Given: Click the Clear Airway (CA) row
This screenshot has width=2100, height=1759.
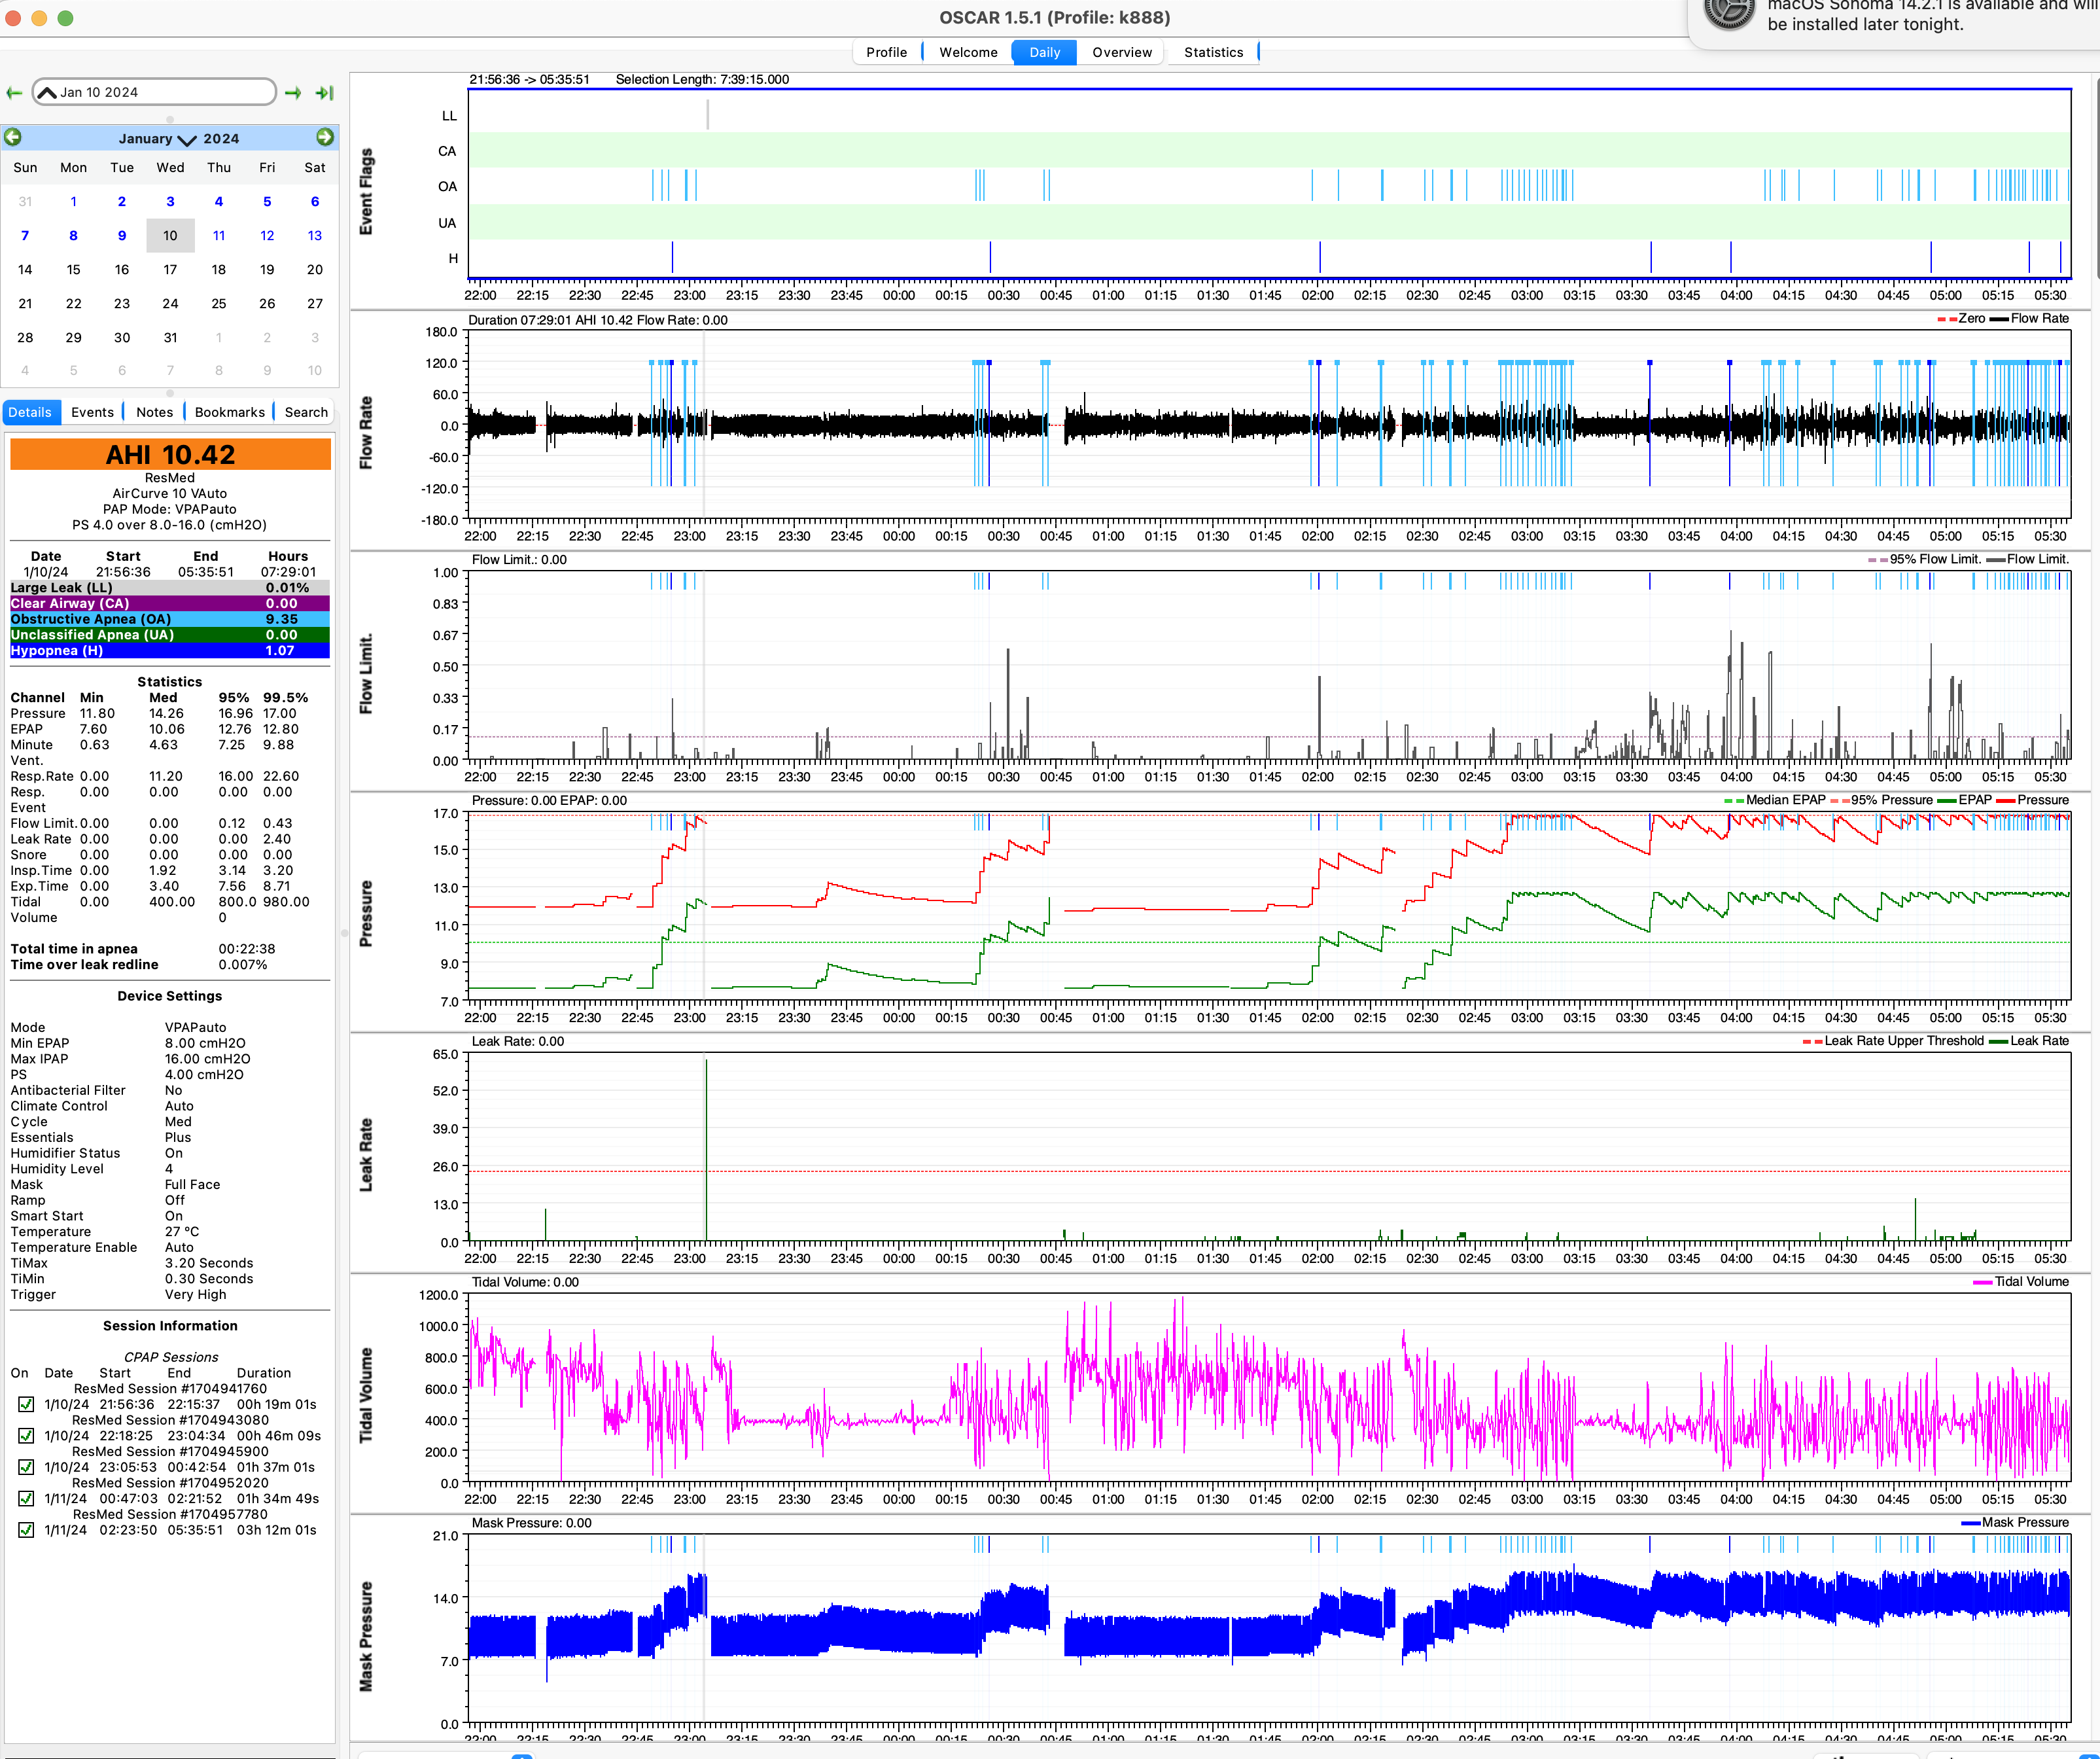Looking at the screenshot, I should 170,604.
